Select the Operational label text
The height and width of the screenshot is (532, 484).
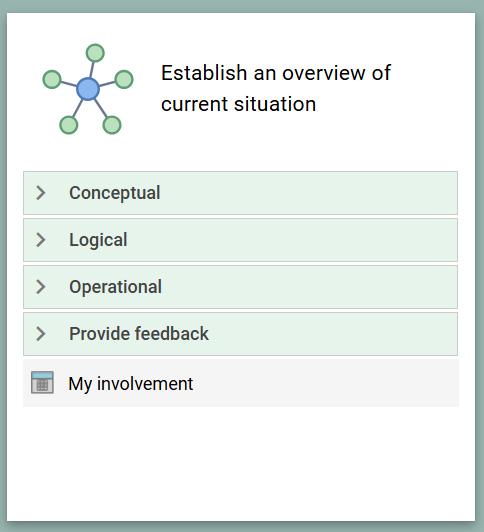pyautogui.click(x=116, y=287)
